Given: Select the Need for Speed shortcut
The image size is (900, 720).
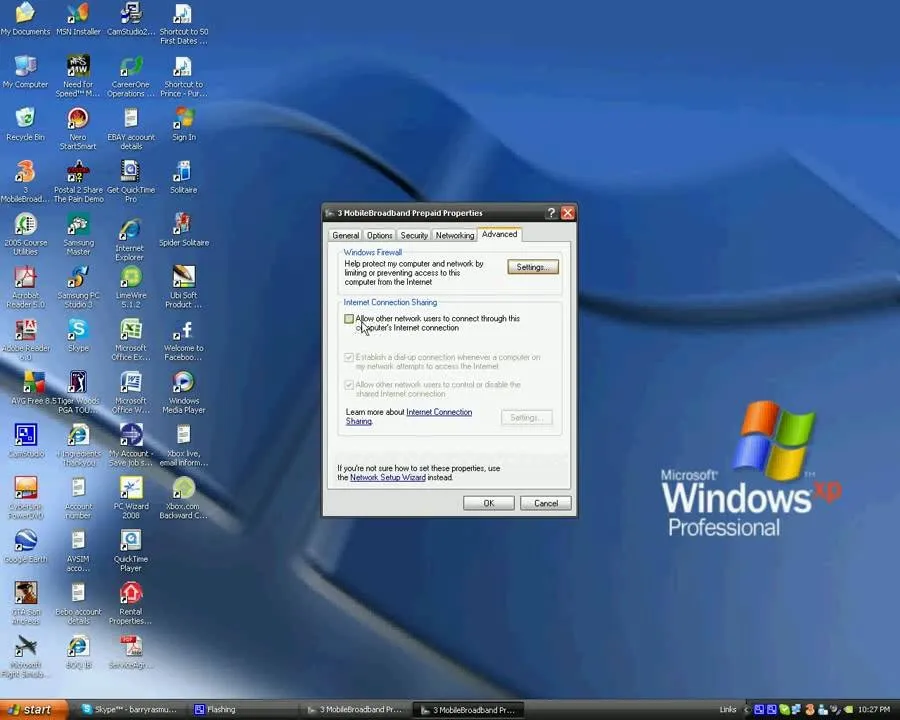Looking at the screenshot, I should [x=78, y=76].
